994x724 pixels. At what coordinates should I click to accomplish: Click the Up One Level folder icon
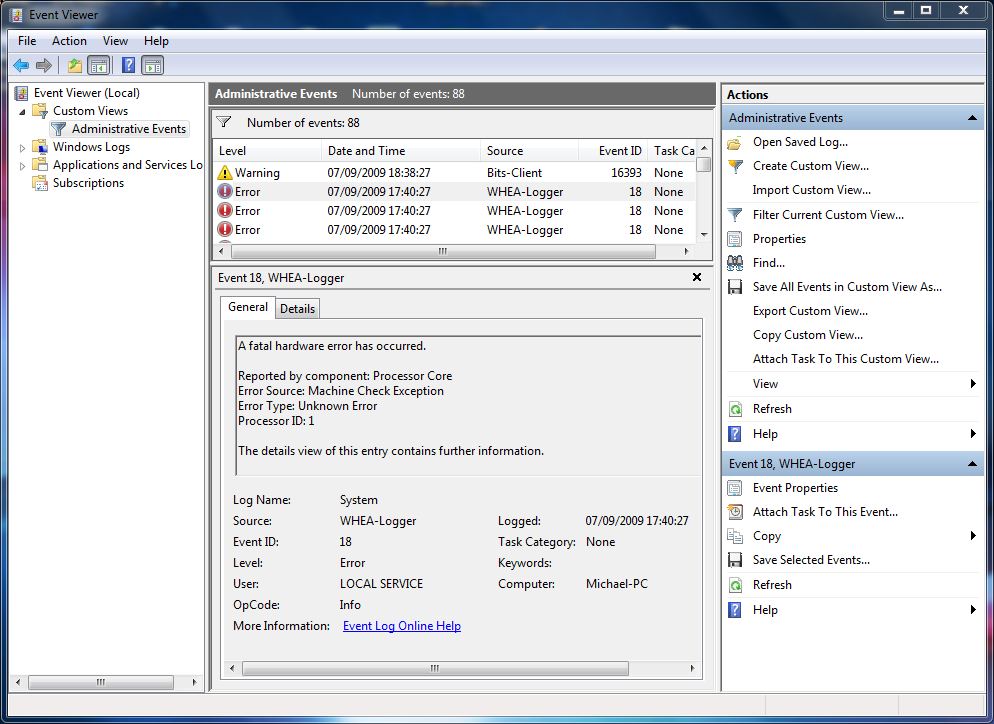click(75, 66)
